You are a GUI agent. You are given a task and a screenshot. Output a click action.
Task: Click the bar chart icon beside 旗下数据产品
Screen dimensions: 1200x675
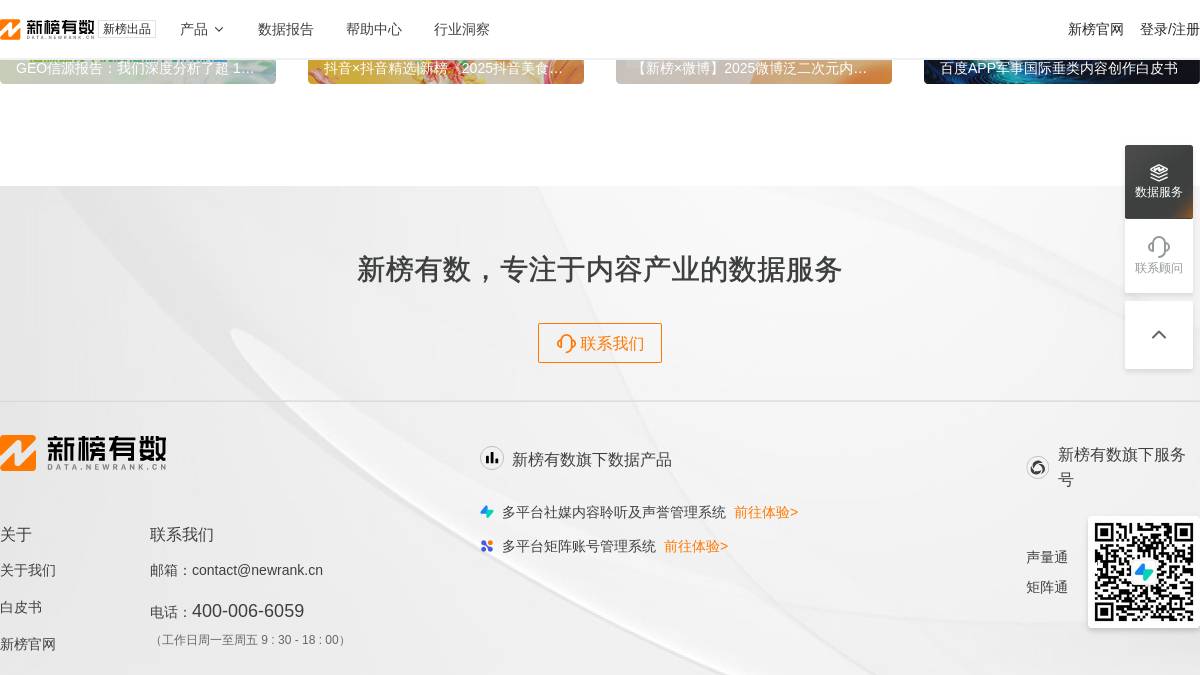(x=492, y=458)
